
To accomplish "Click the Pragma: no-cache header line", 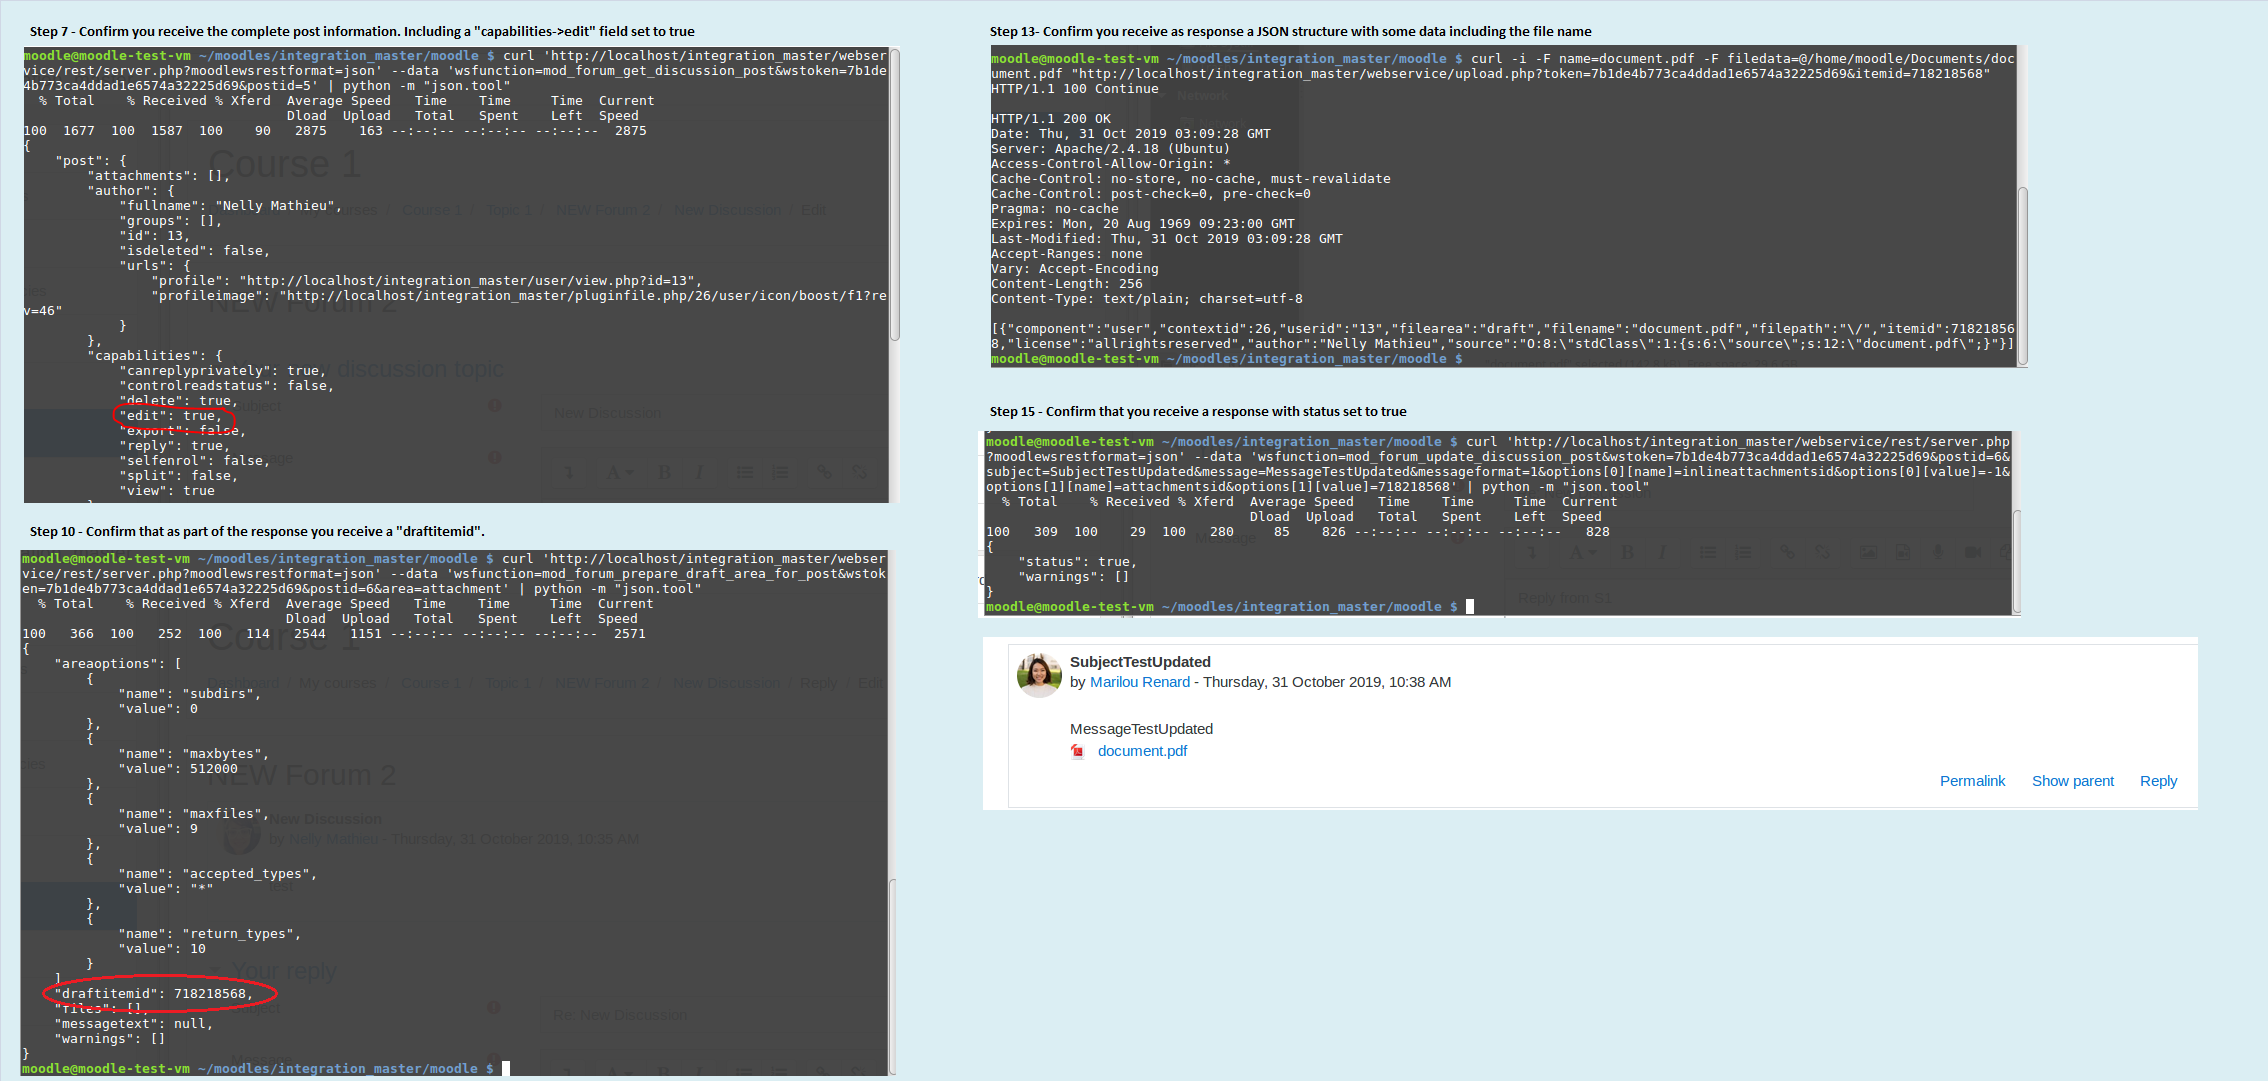I will click(x=1055, y=209).
